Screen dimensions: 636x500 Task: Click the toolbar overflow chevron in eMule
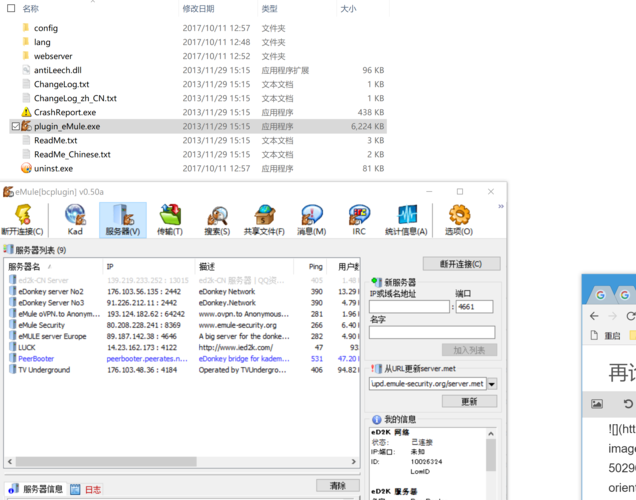501,206
